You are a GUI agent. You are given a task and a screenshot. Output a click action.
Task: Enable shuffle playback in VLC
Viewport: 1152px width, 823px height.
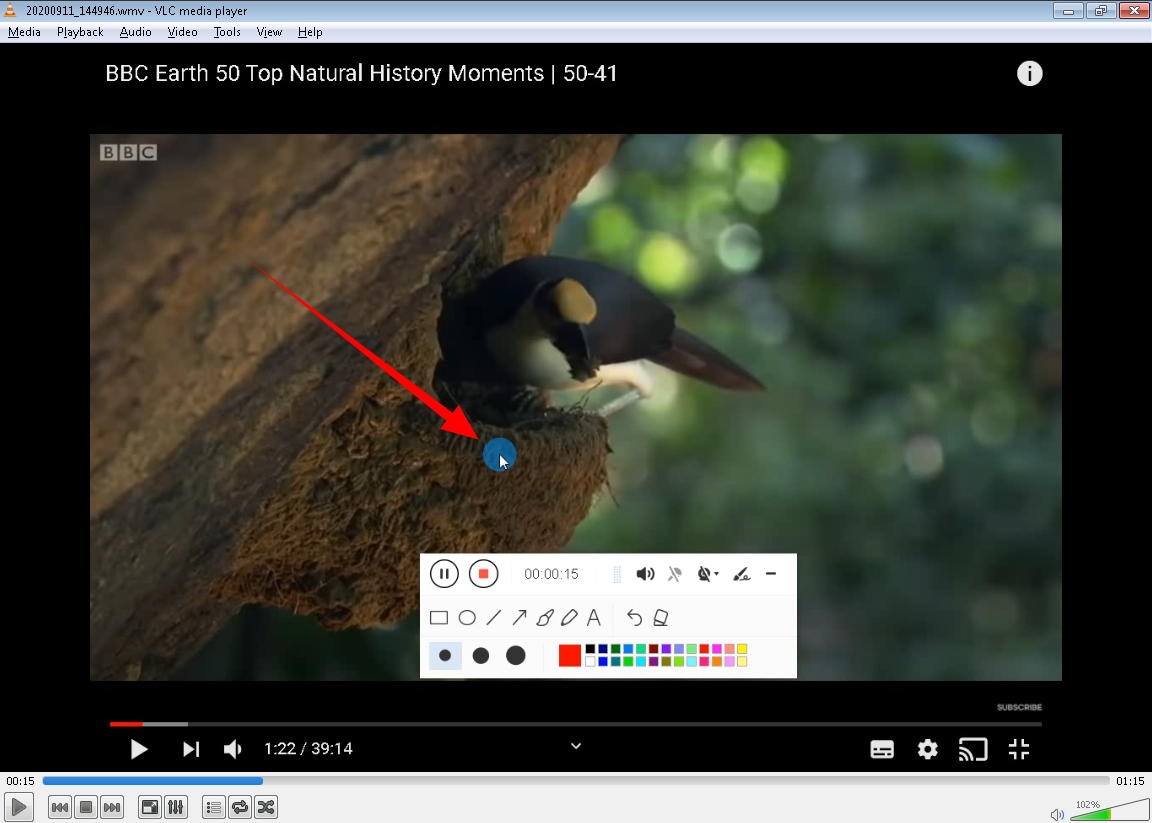pyautogui.click(x=265, y=807)
